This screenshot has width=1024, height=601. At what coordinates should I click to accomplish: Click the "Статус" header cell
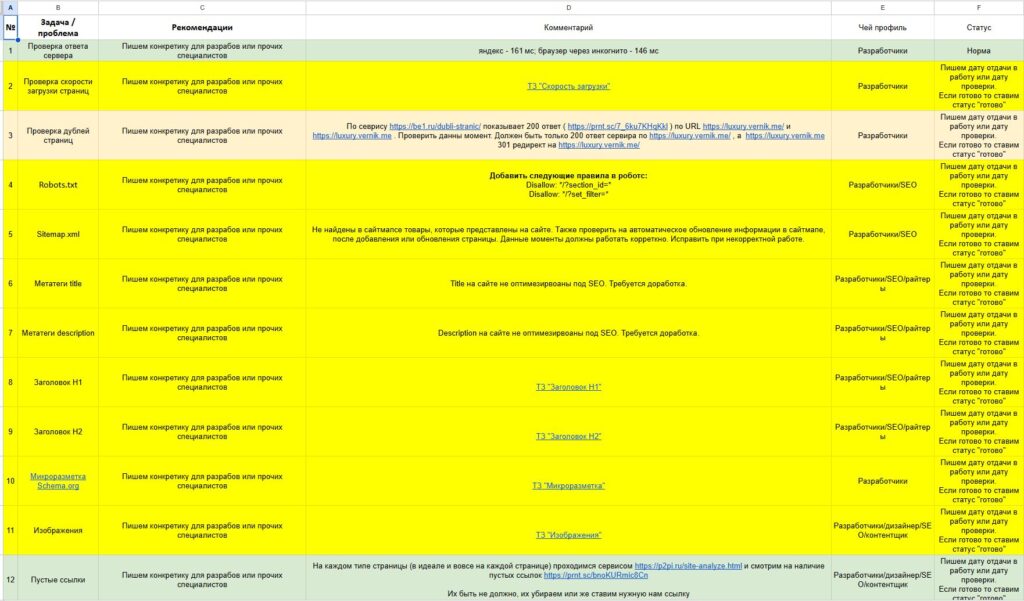[x=978, y=27]
